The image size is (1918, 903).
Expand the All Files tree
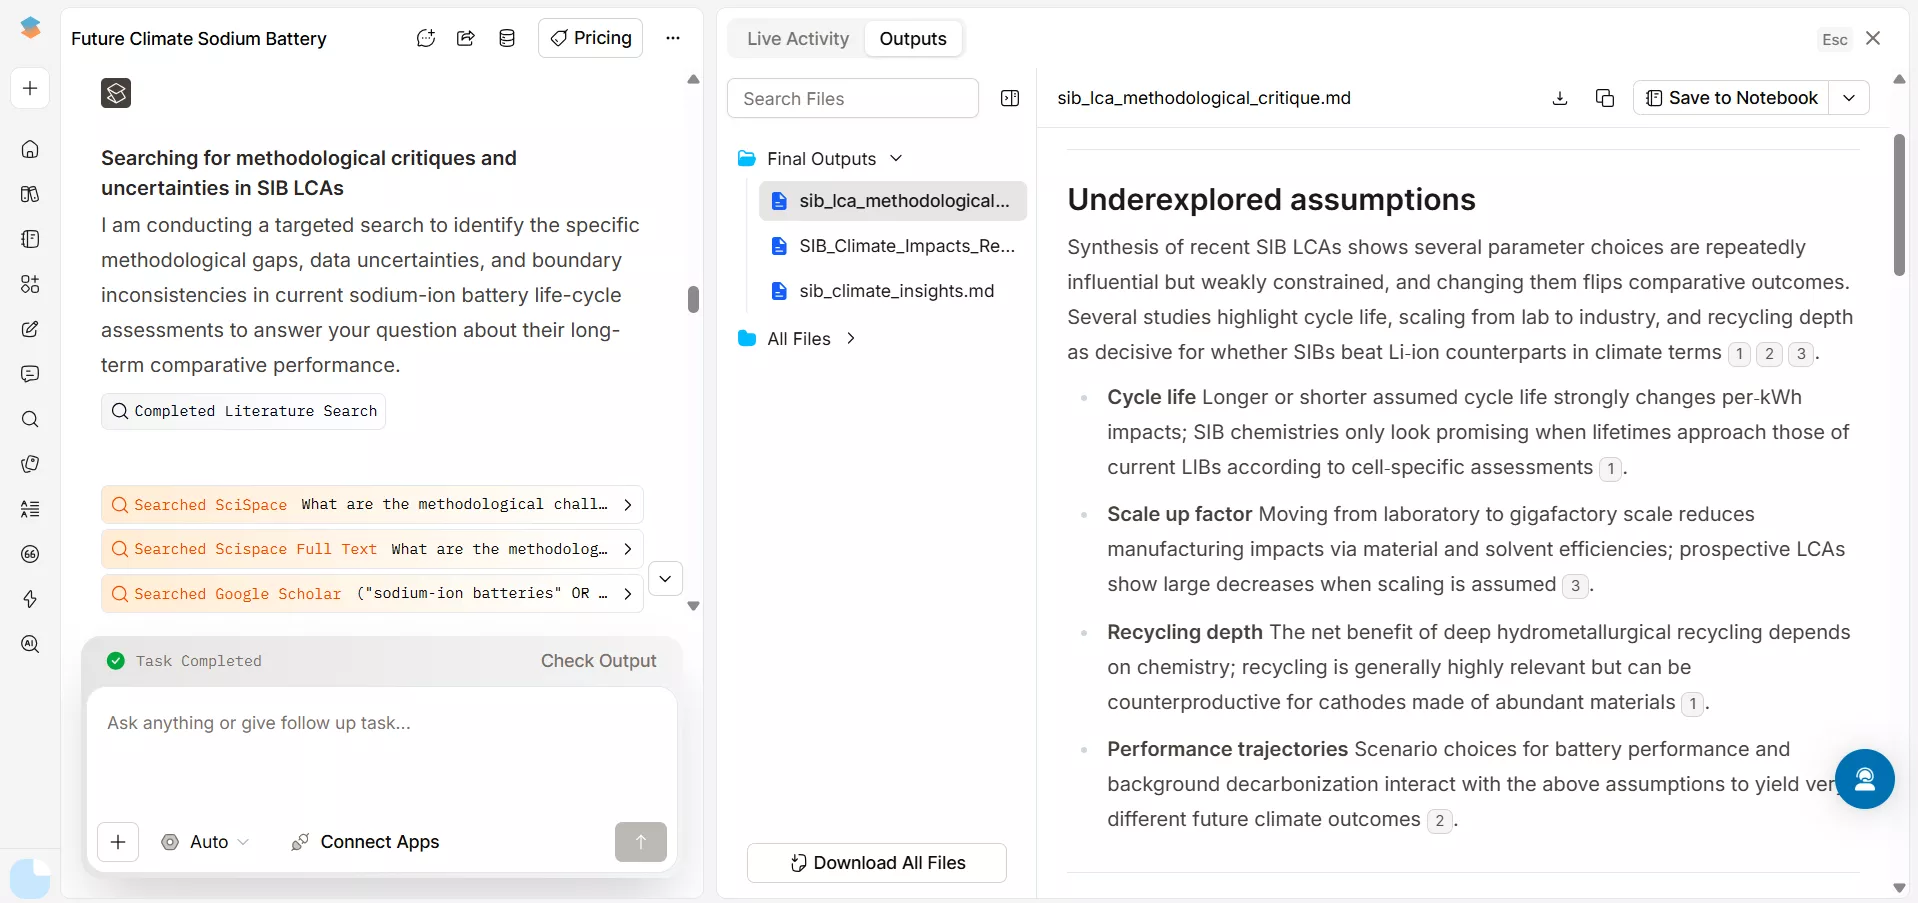(x=852, y=339)
